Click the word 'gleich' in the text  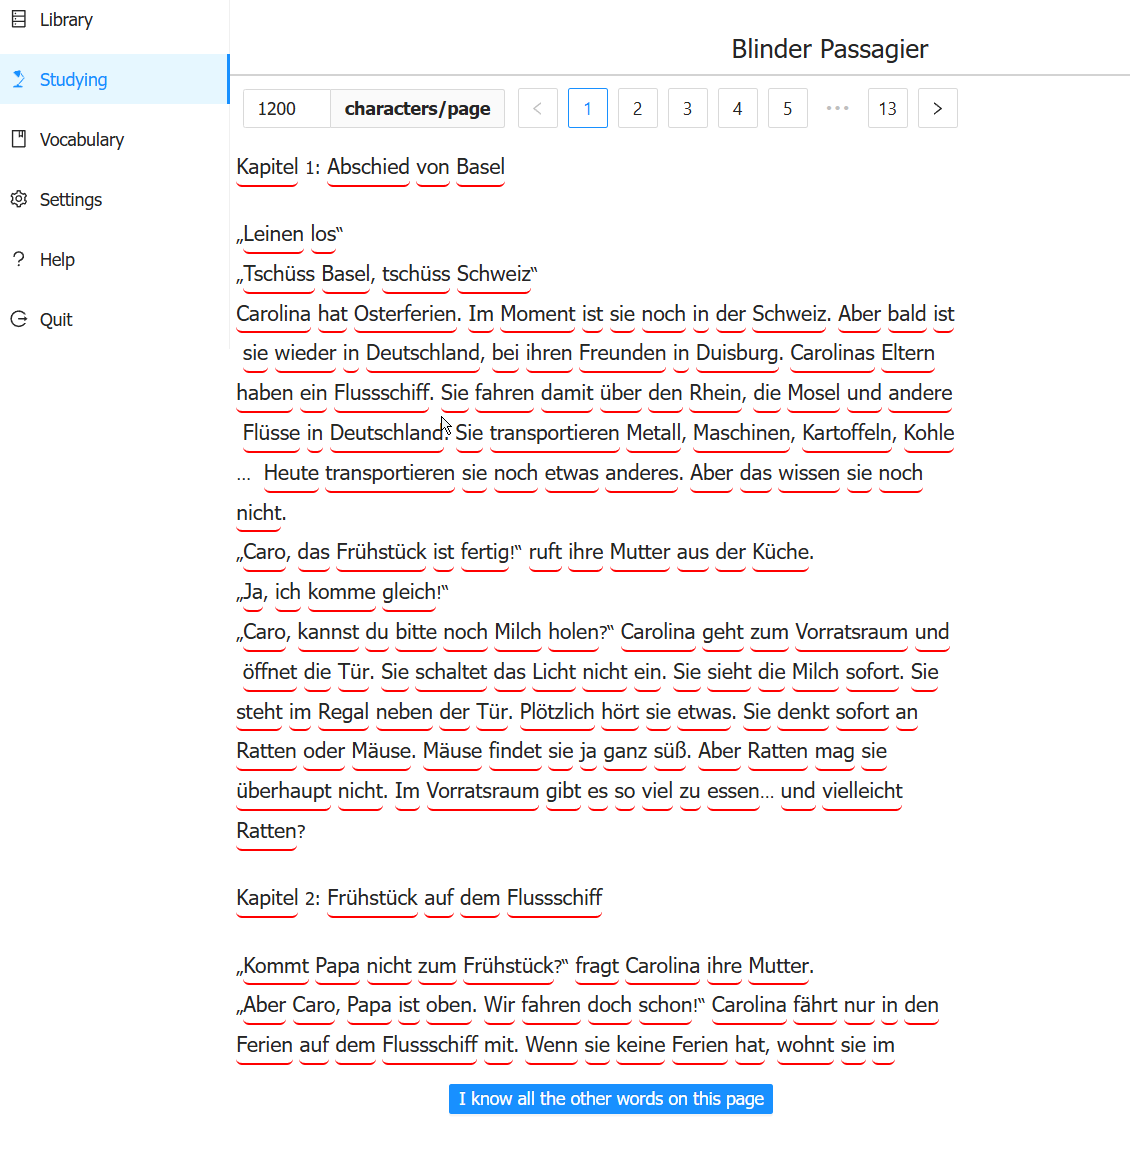[x=410, y=592]
